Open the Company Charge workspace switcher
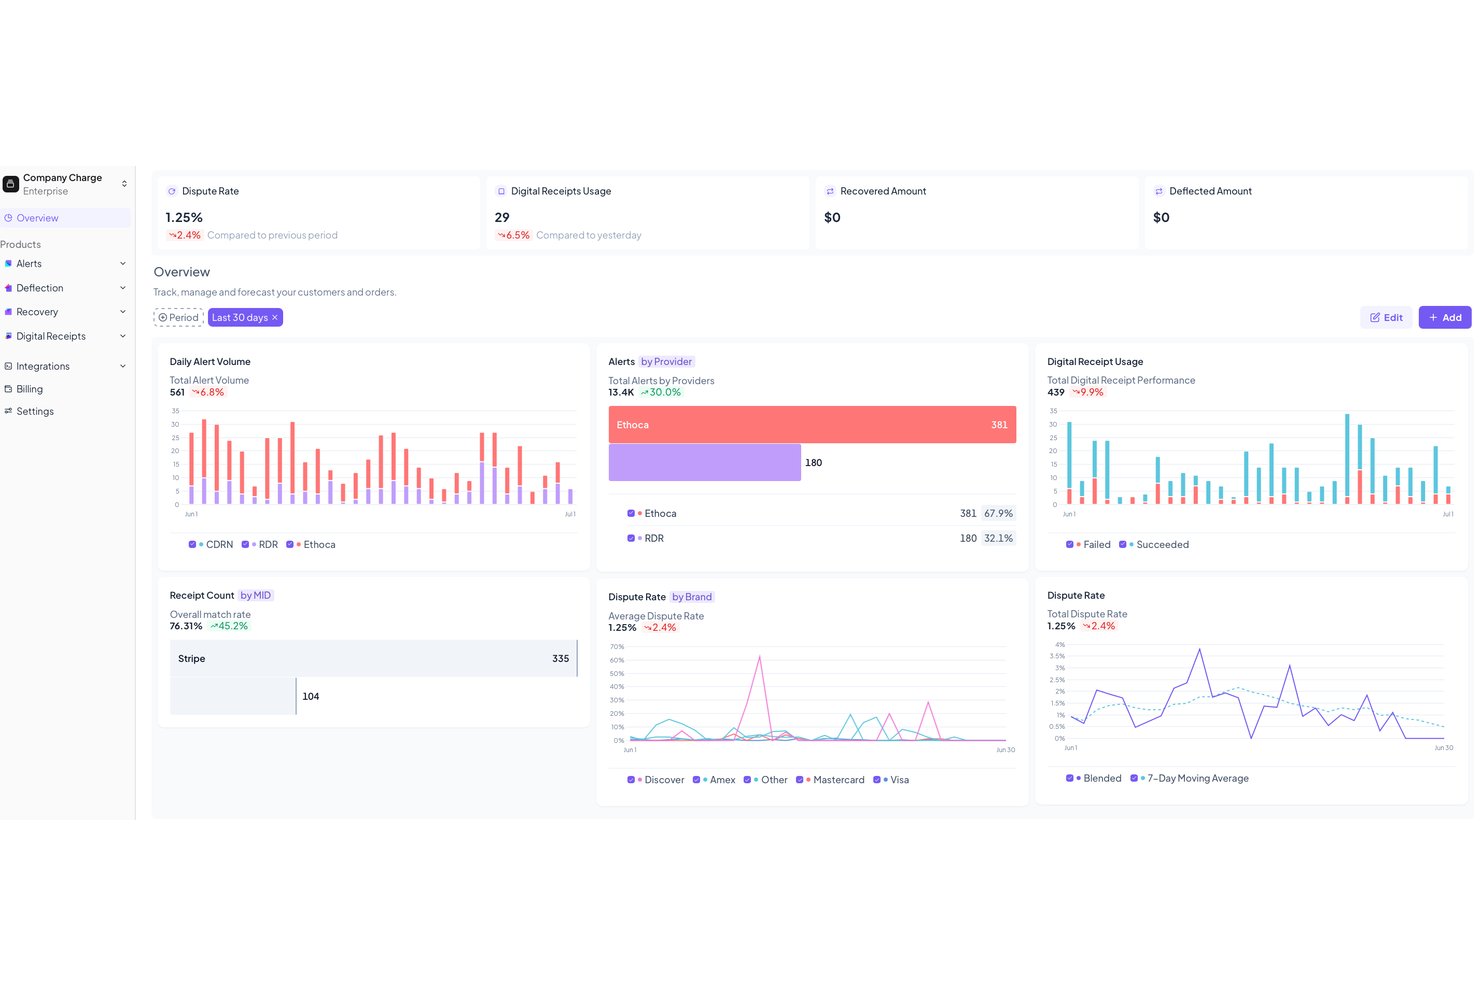Viewport: 1480px width, 987px height. point(124,184)
